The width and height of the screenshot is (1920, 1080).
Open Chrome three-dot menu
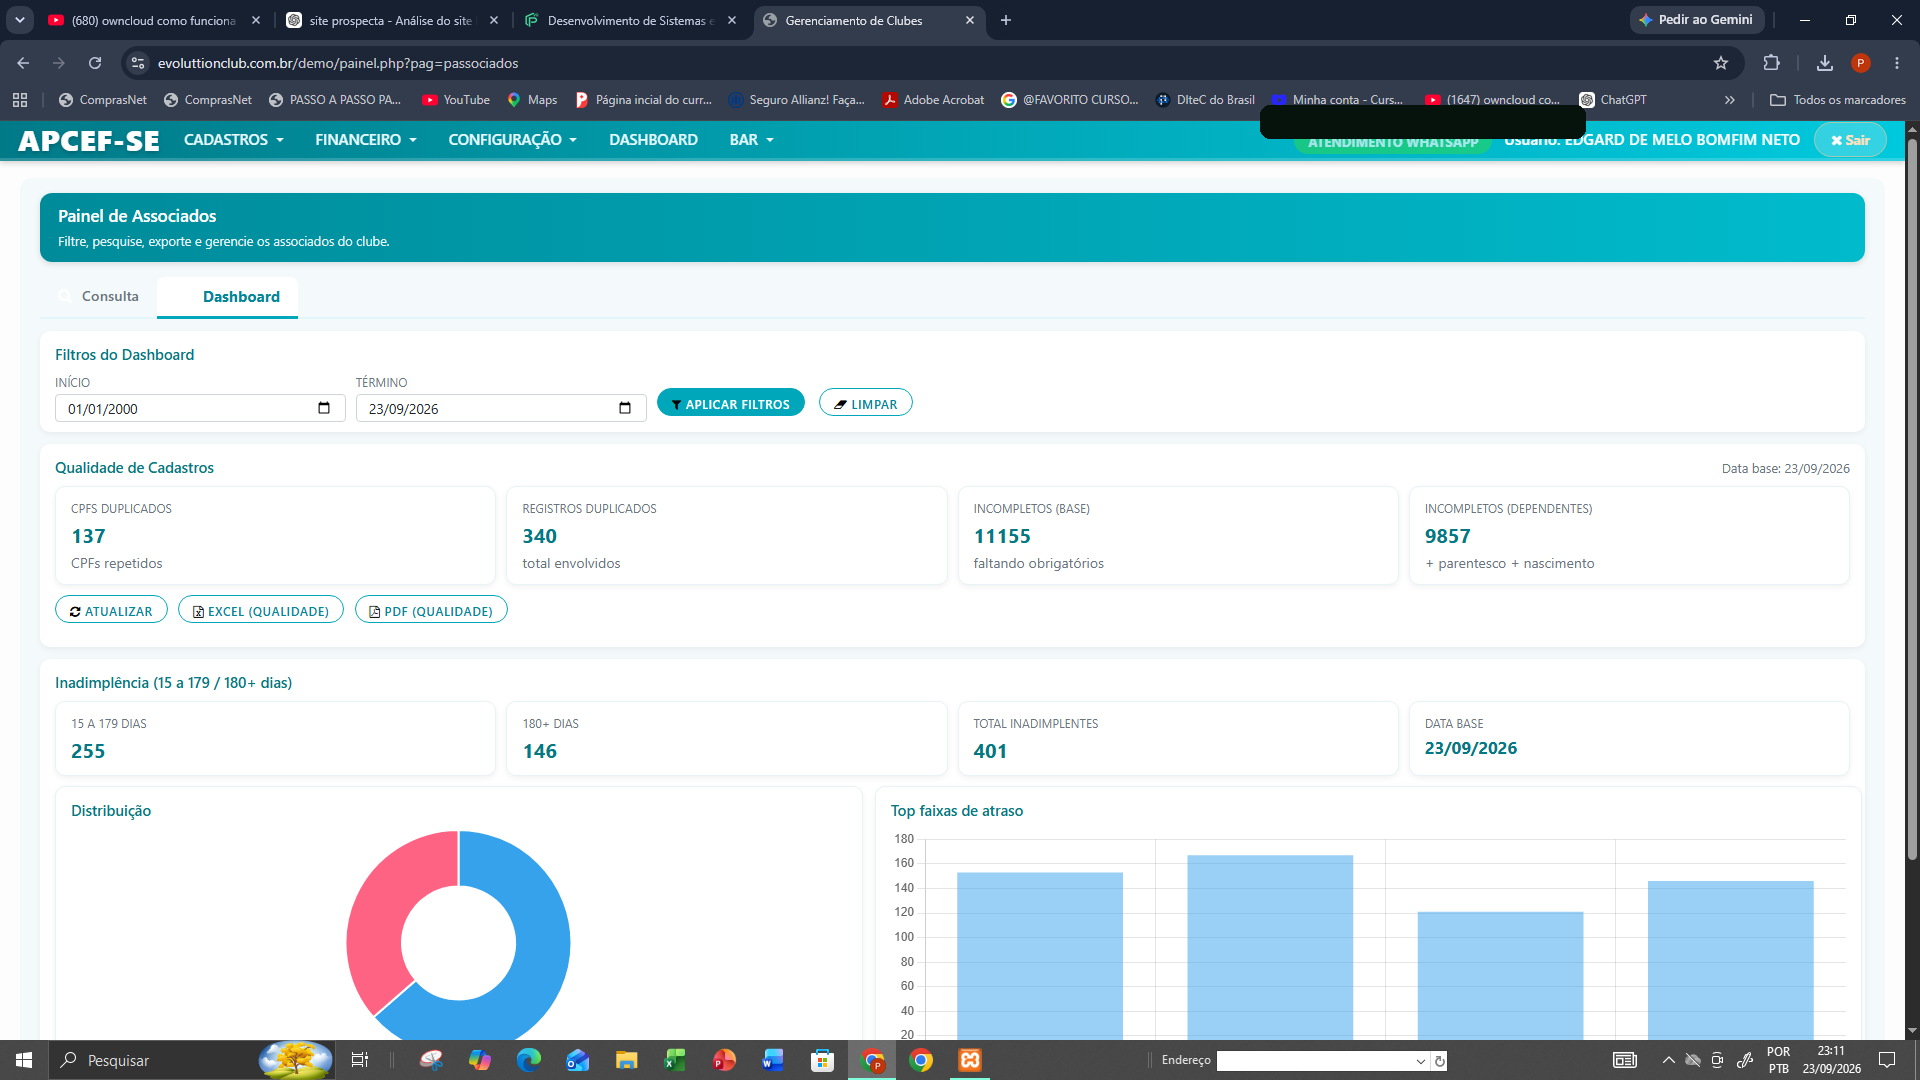point(1897,63)
